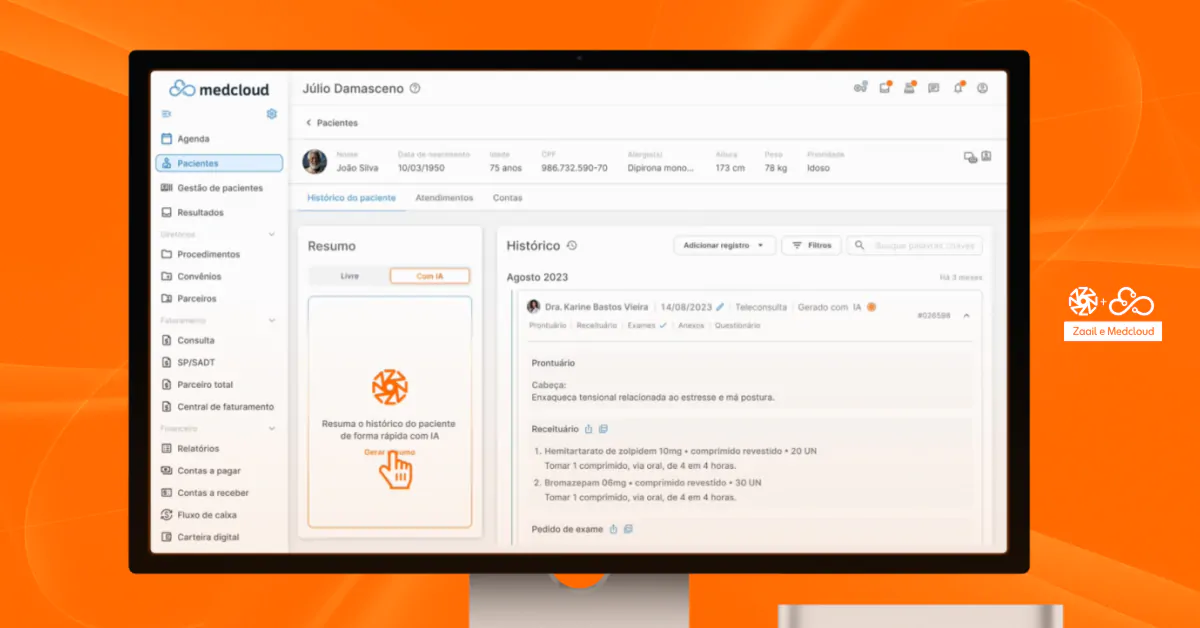Viewport: 1200px width, 628px height.
Task: Collapse the sidebar using the menu icon
Action: pyautogui.click(x=166, y=114)
